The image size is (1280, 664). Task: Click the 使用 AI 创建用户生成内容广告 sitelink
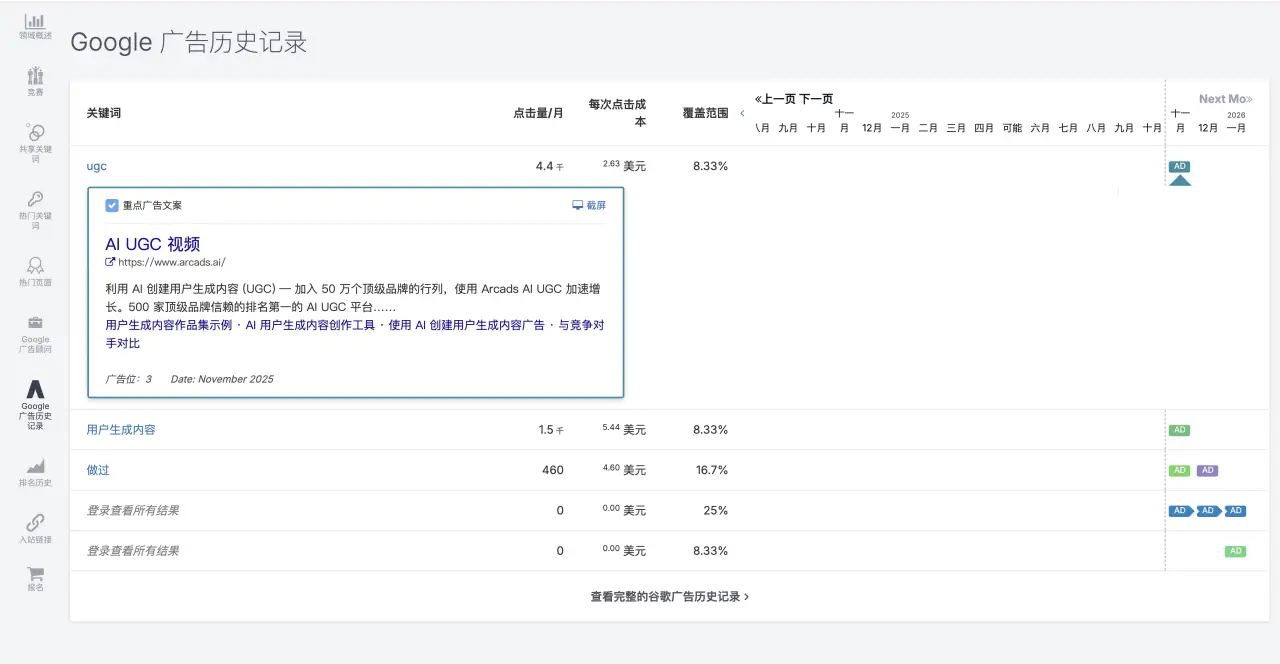click(467, 325)
